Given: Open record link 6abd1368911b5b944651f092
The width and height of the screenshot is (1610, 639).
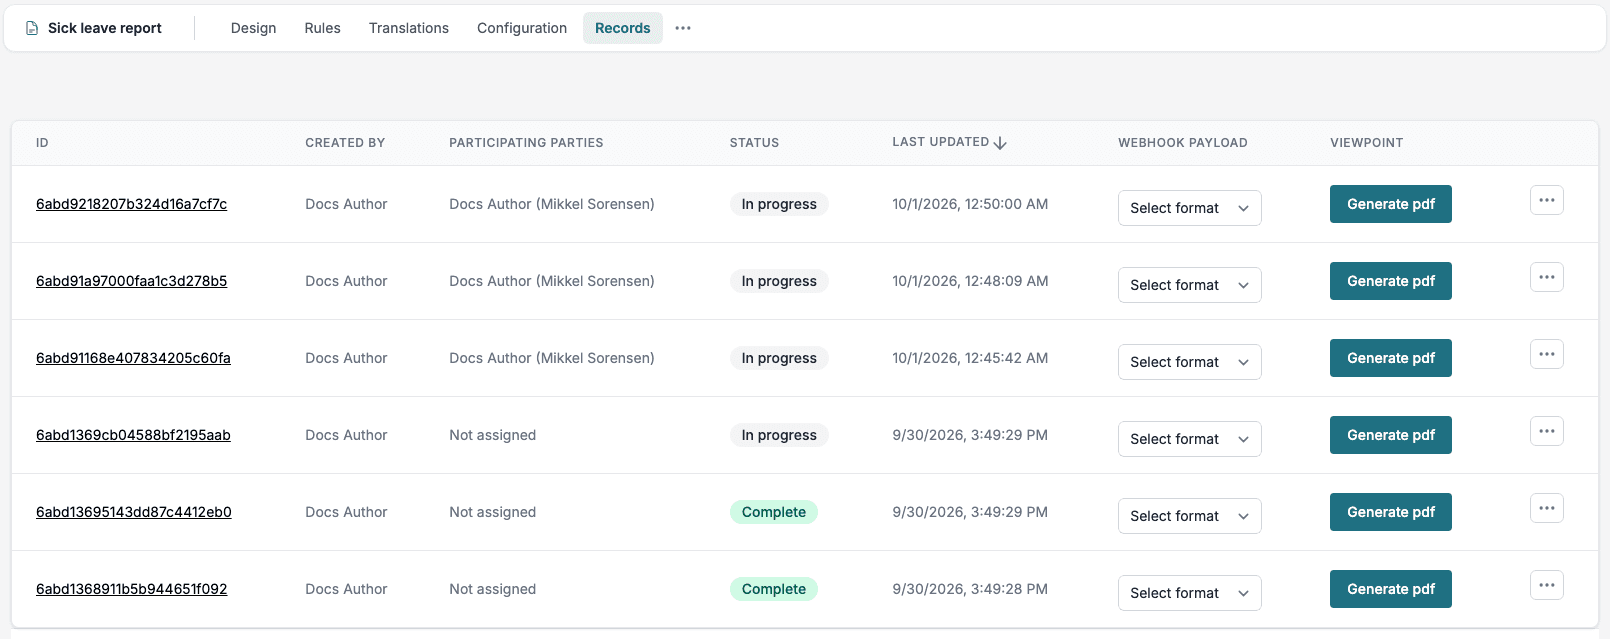Looking at the screenshot, I should point(132,589).
